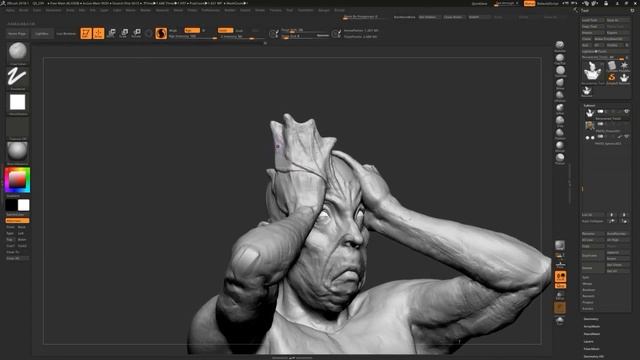Select the SimpleBrush tool thumbnail

pyautogui.click(x=611, y=78)
